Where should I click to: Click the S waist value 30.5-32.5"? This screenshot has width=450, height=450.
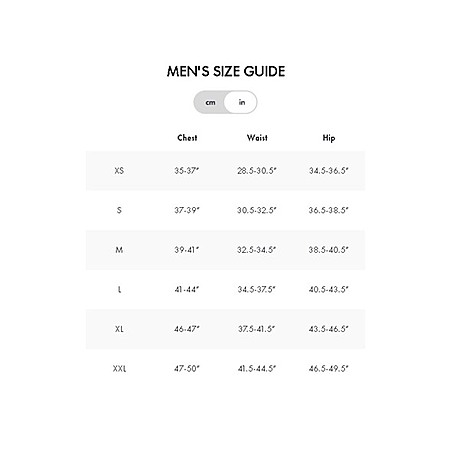(257, 210)
